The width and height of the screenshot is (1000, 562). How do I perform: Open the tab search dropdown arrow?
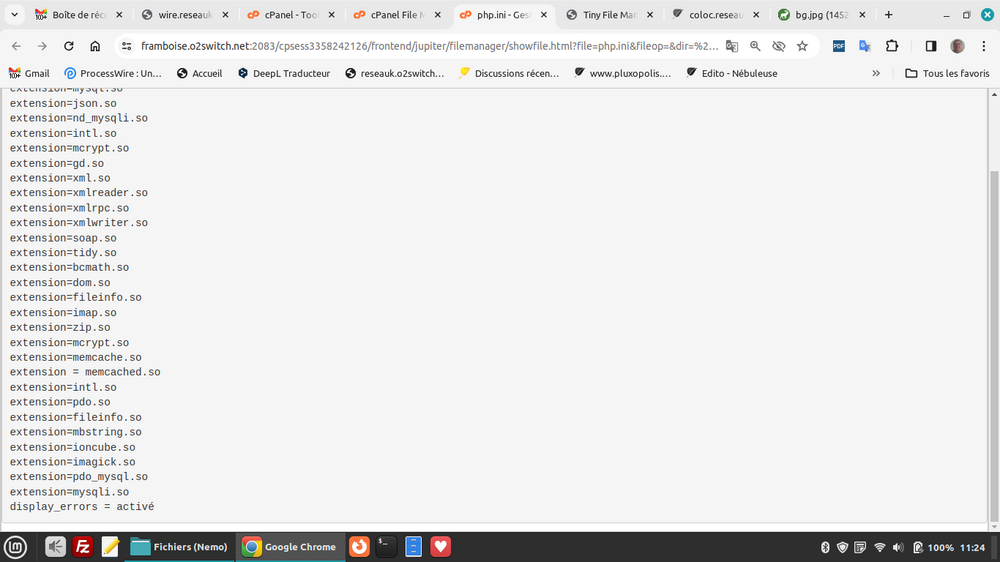pyautogui.click(x=14, y=15)
